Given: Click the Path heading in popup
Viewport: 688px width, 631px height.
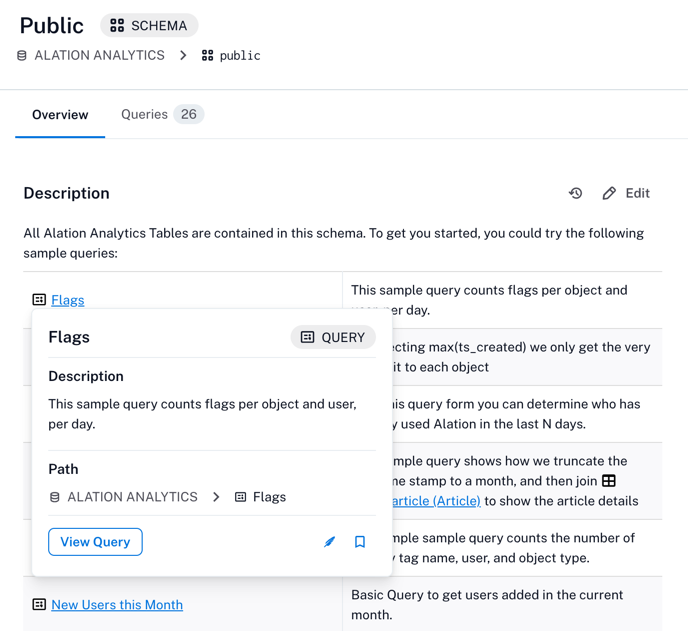Looking at the screenshot, I should pyautogui.click(x=63, y=469).
